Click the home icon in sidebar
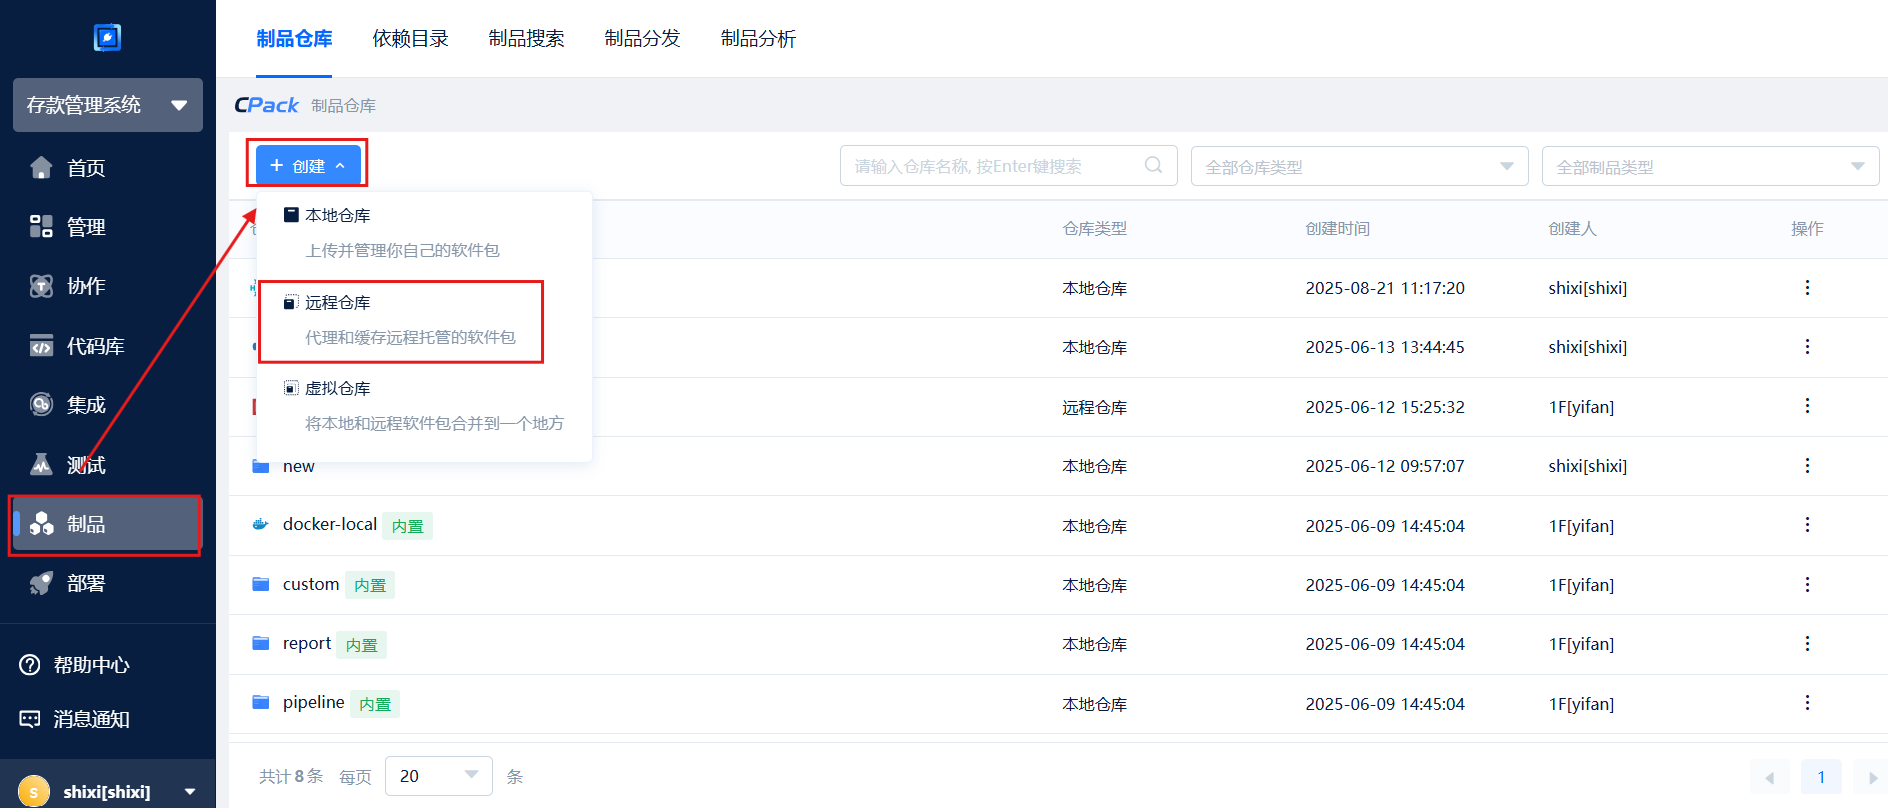 pos(41,168)
